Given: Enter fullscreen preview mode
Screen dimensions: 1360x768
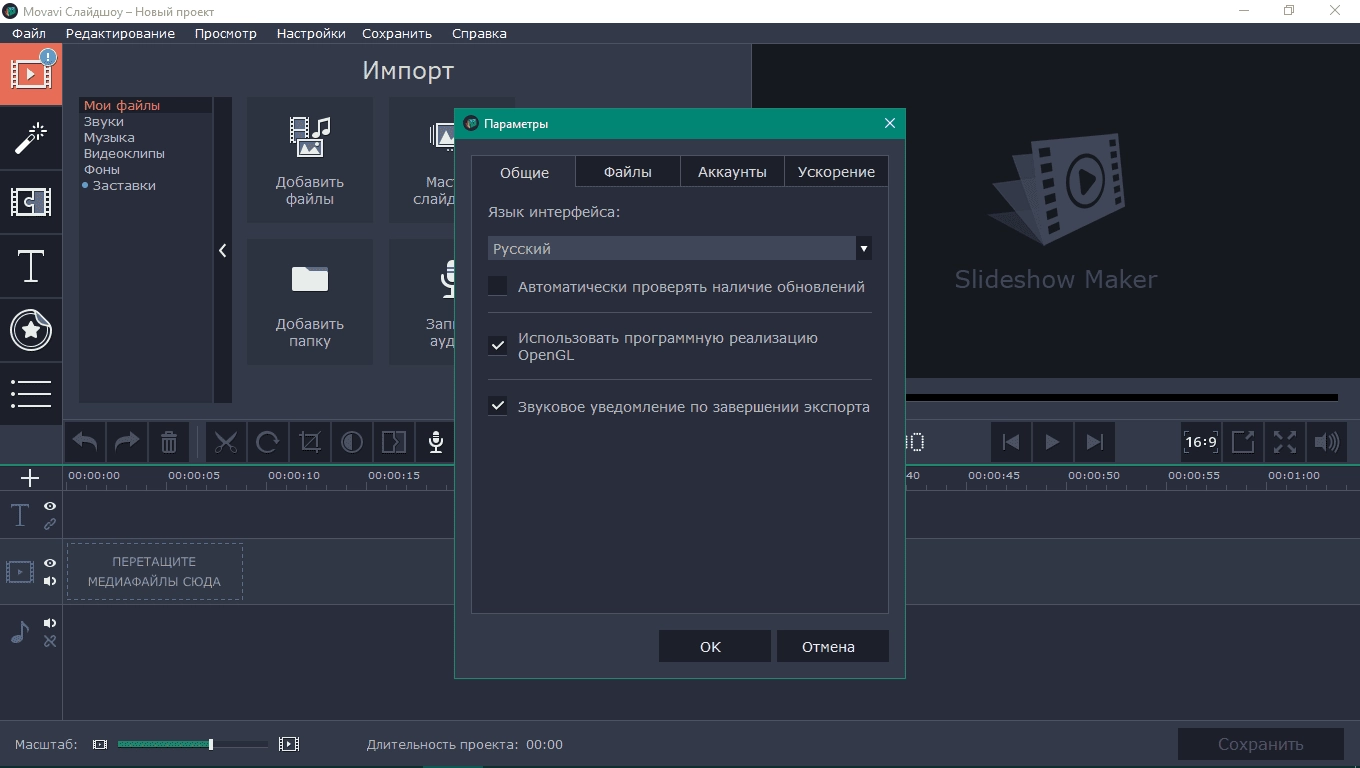Looking at the screenshot, I should coord(1285,442).
